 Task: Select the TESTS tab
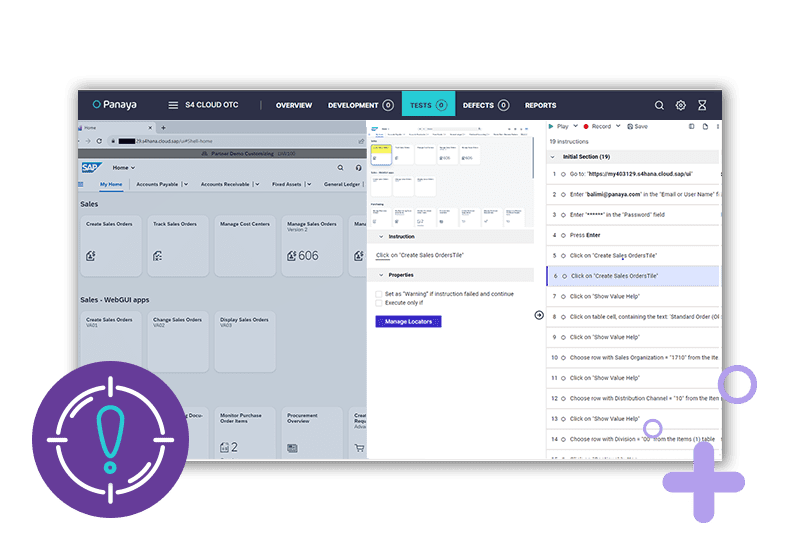tap(429, 105)
